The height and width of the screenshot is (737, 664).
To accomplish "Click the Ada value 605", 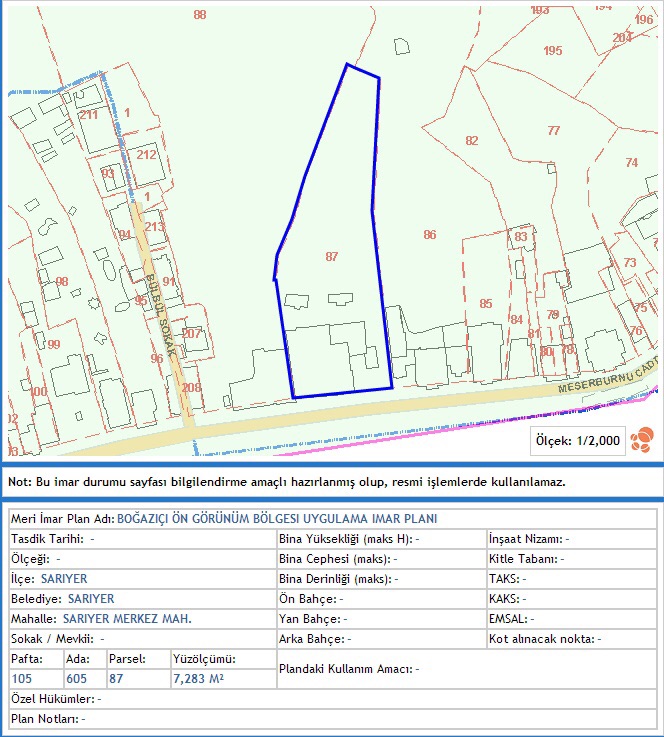I will [x=76, y=679].
